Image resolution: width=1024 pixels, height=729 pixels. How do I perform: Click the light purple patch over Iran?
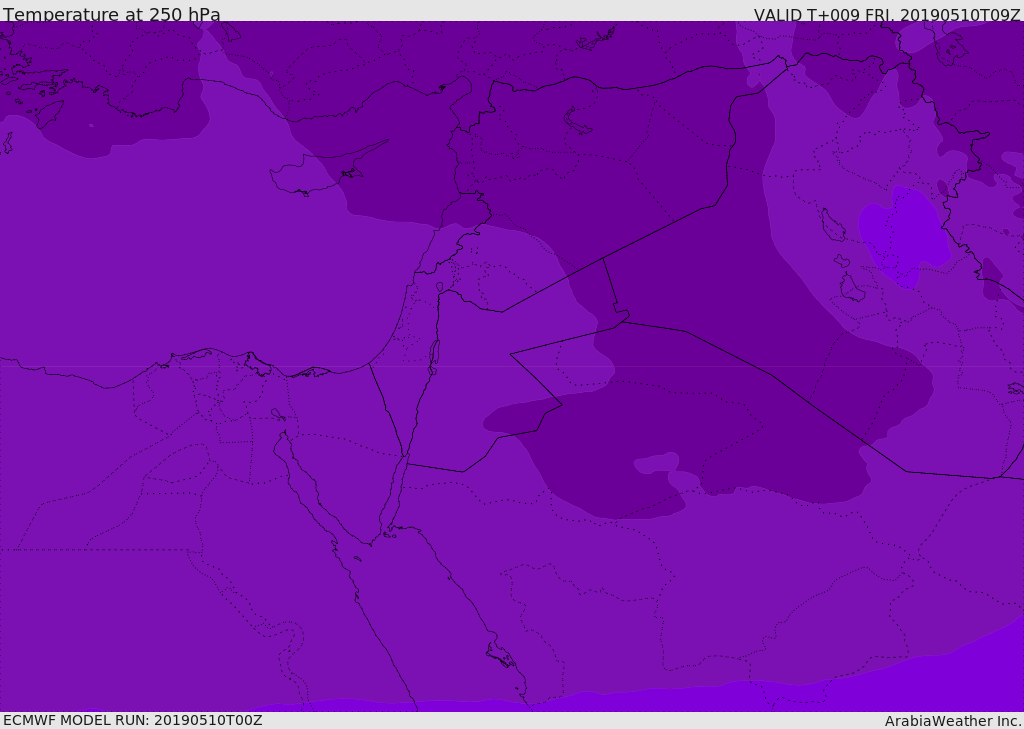[x=904, y=236]
